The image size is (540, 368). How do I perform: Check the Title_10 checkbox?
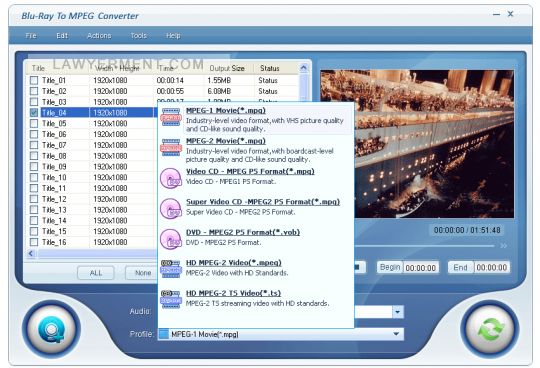tap(34, 177)
